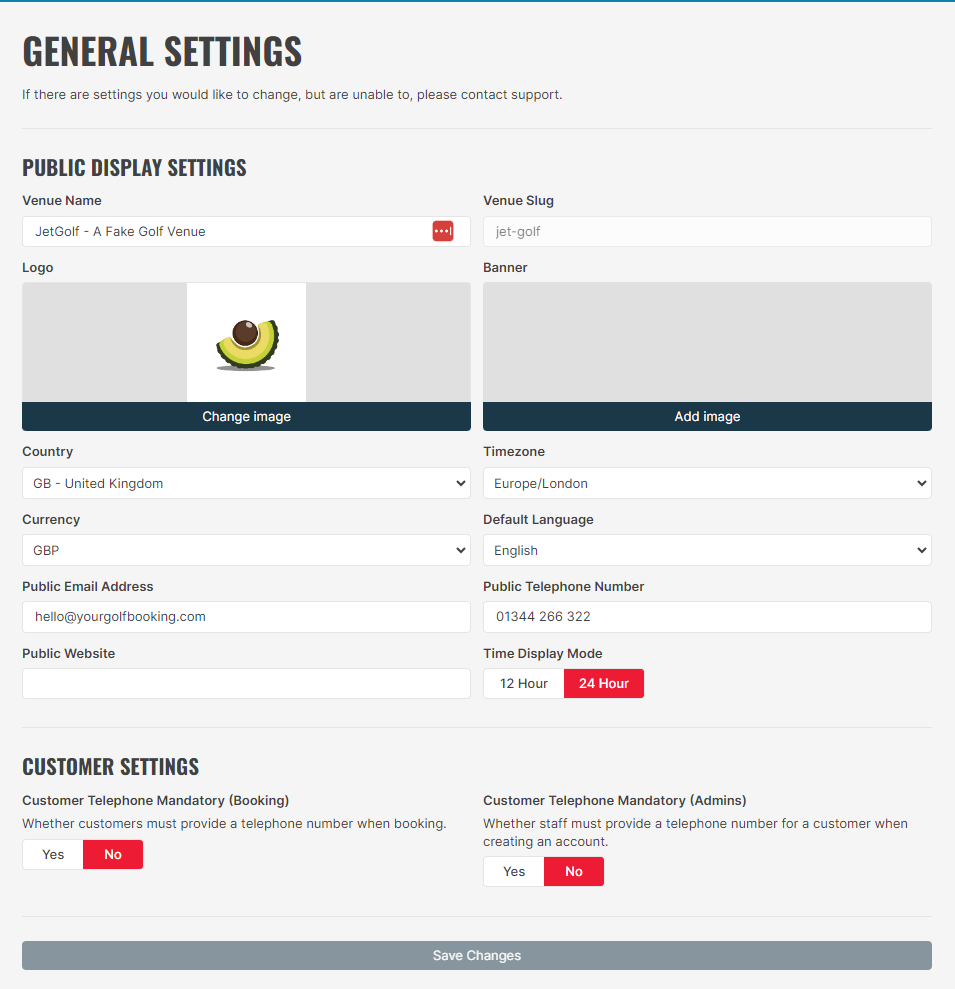Set admin telephone mandatory to No
This screenshot has height=989, width=955.
(574, 871)
